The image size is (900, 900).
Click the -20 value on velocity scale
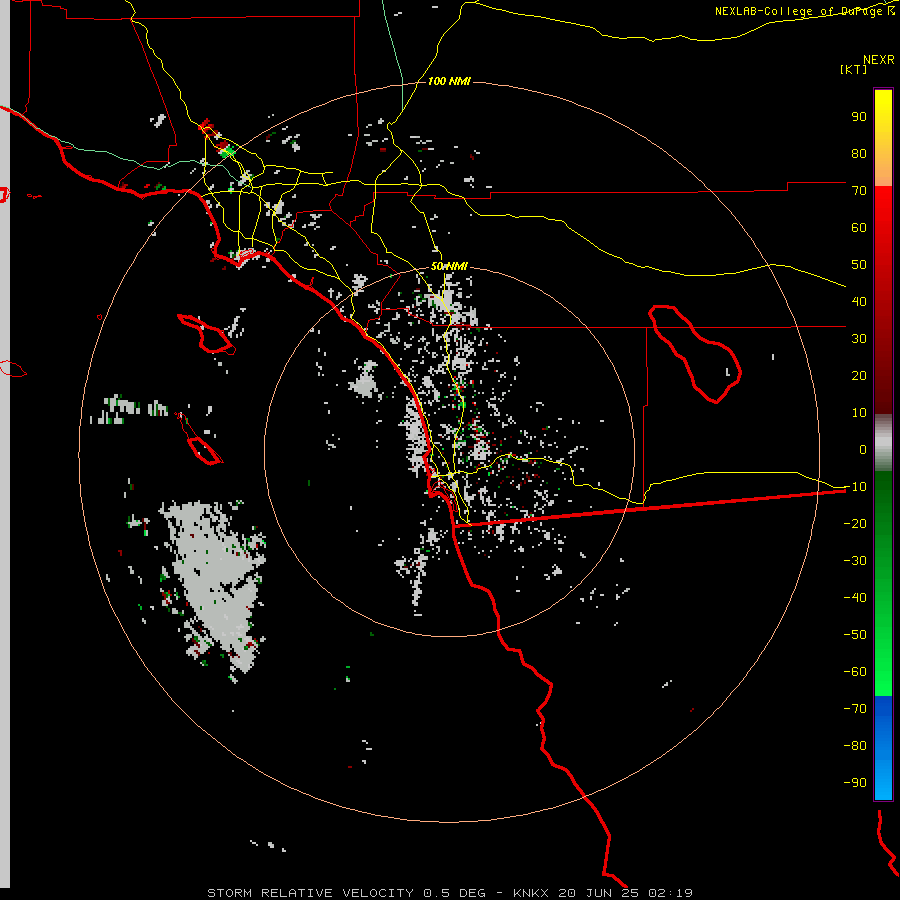[855, 524]
